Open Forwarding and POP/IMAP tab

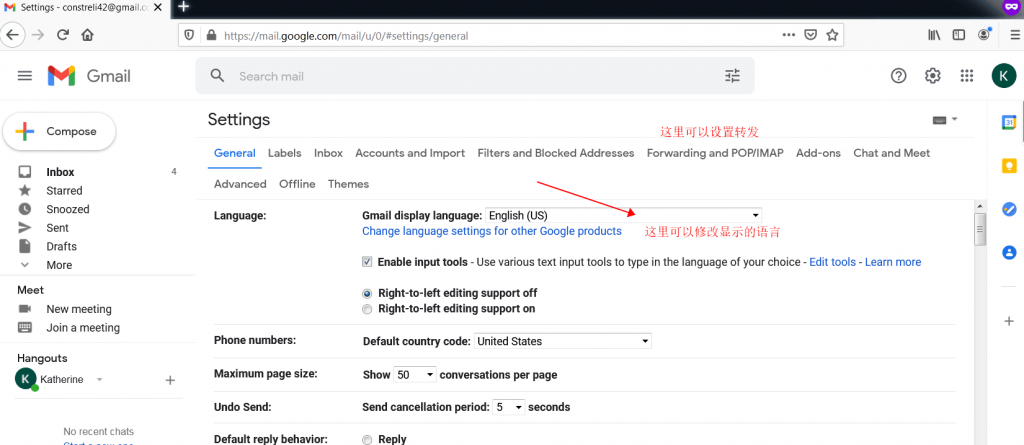pos(715,153)
